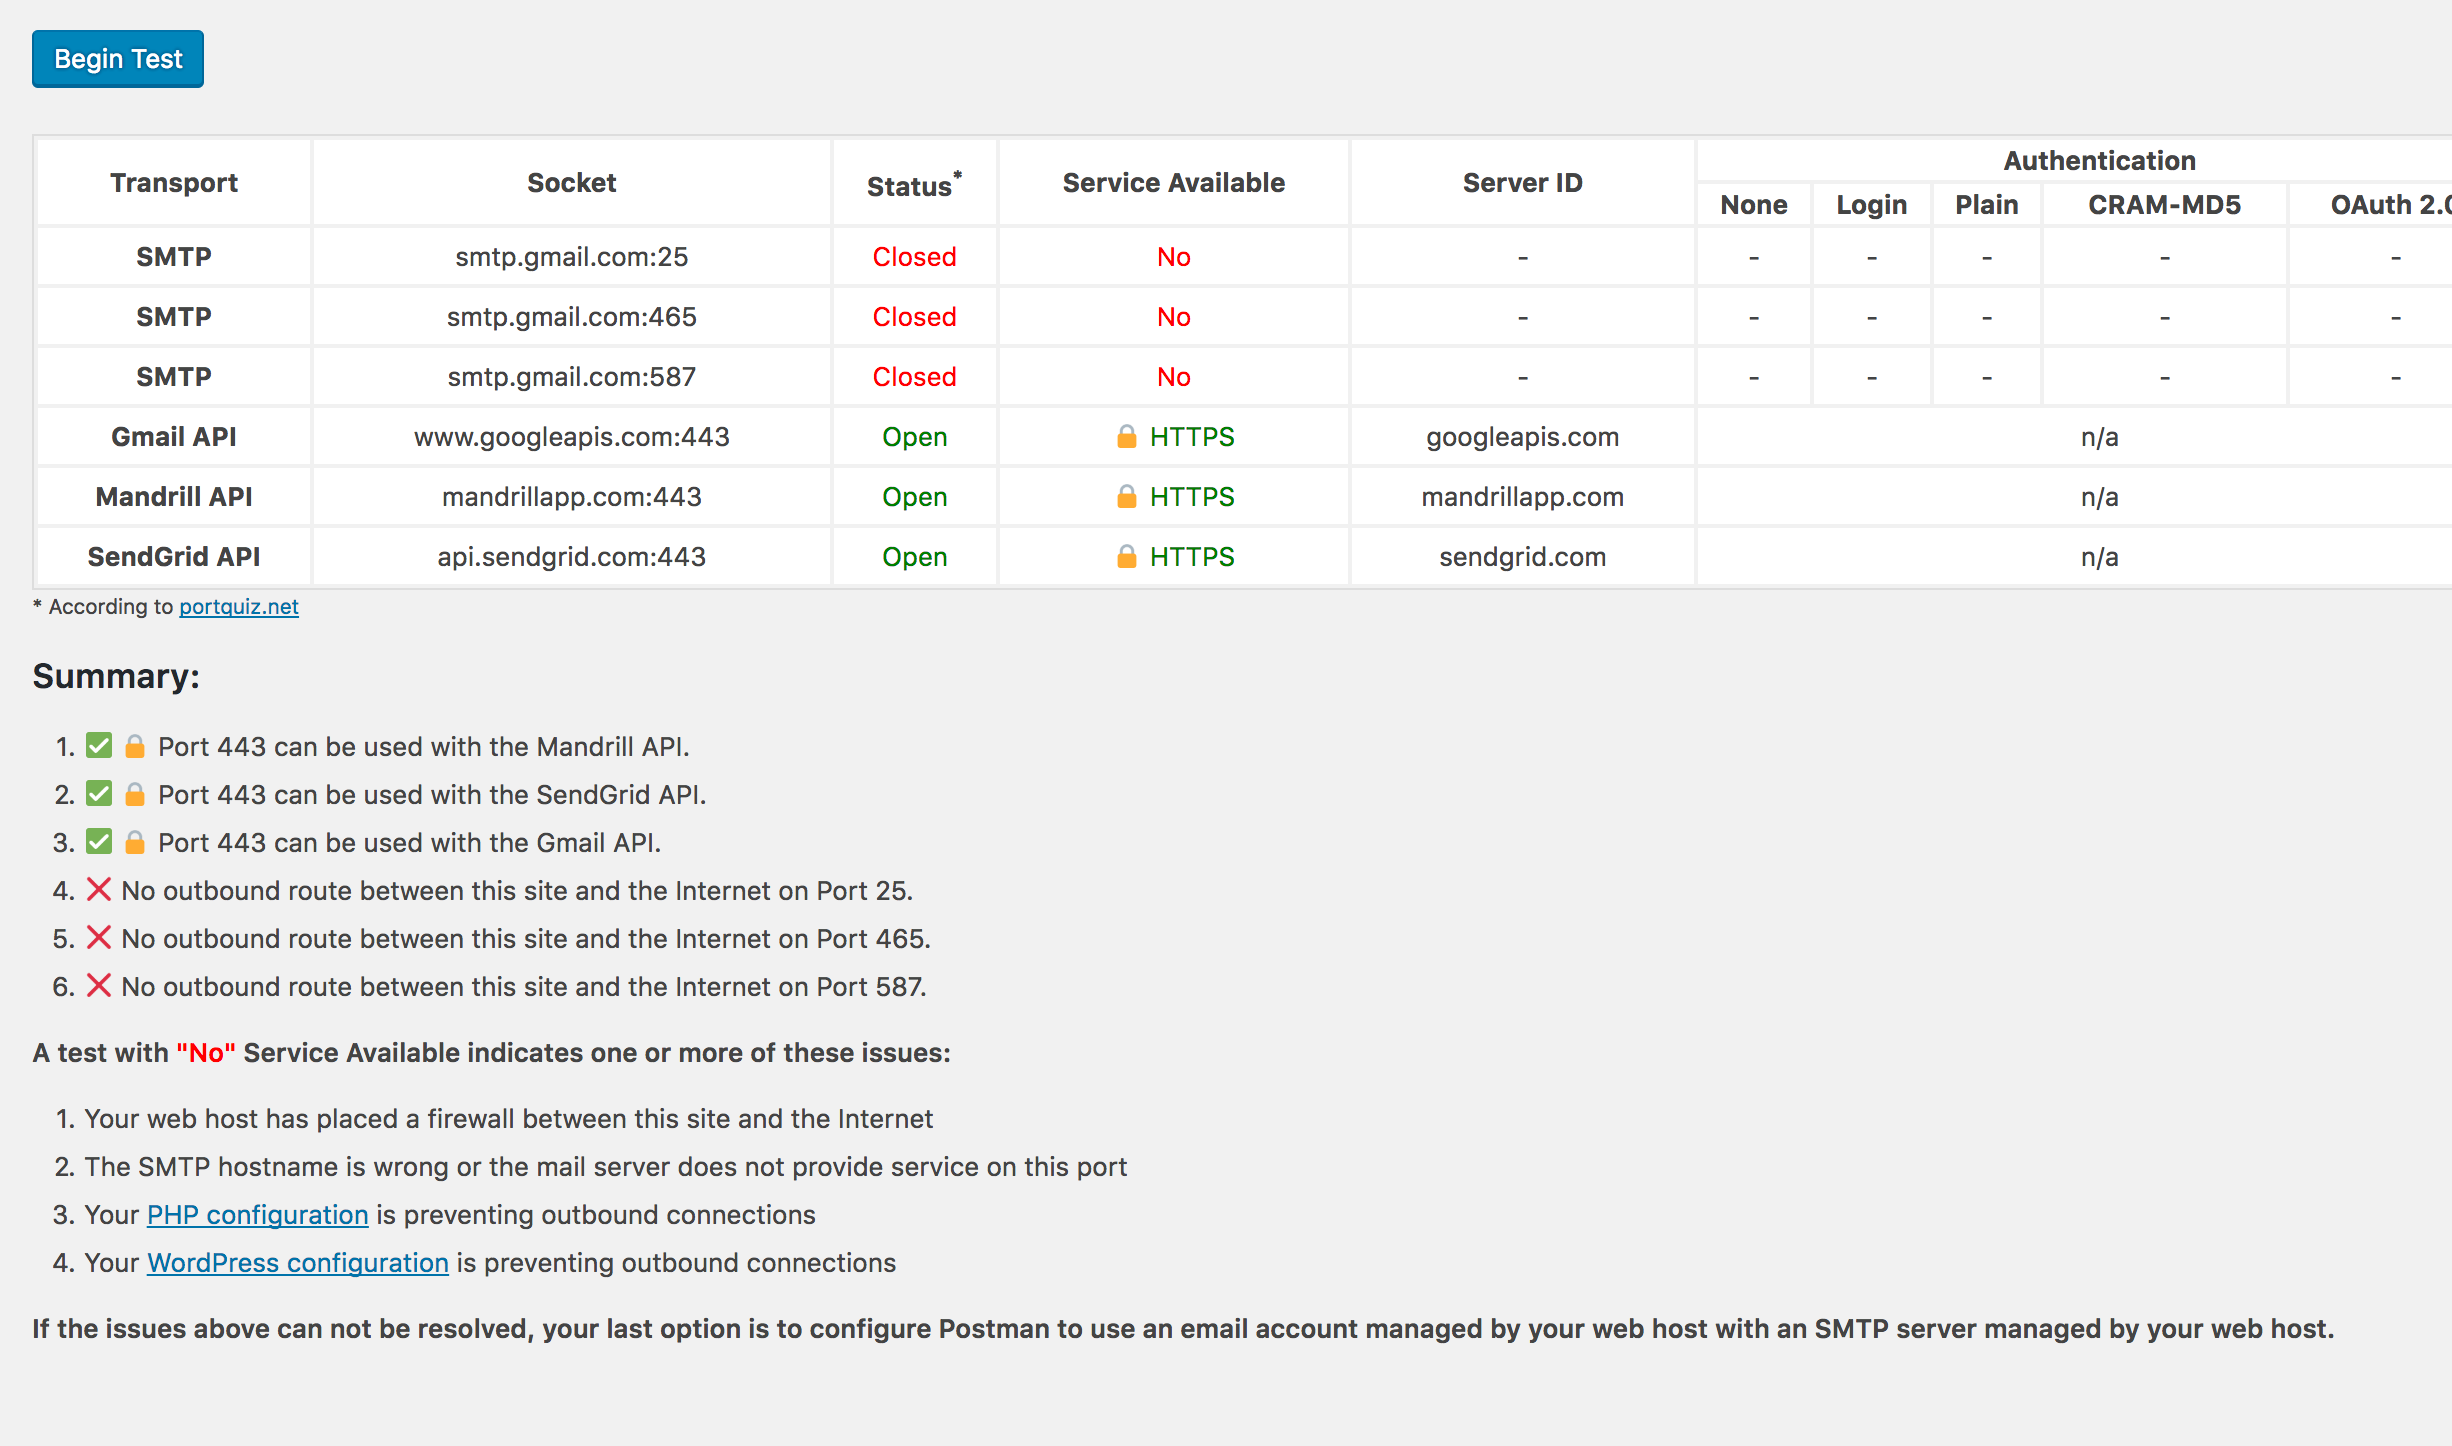
Task: Click the lock icon beside Gmail API HTTPS
Action: pyautogui.click(x=1127, y=437)
